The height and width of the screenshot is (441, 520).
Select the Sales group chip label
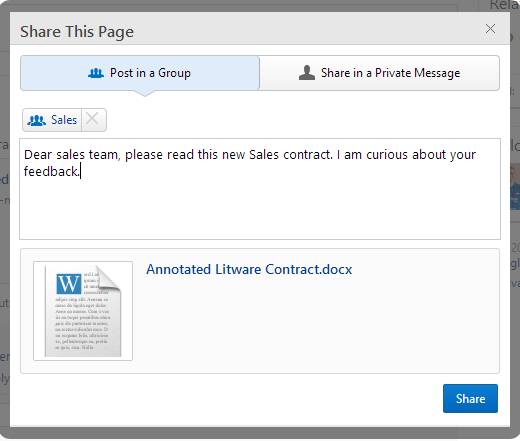(x=64, y=120)
